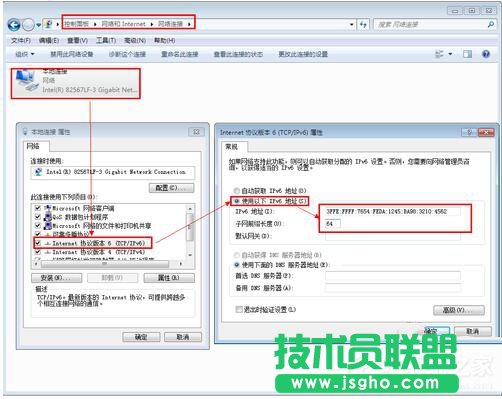The height and width of the screenshot is (399, 502).
Task: Click the Forward navigation arrow button
Action: click(x=28, y=25)
